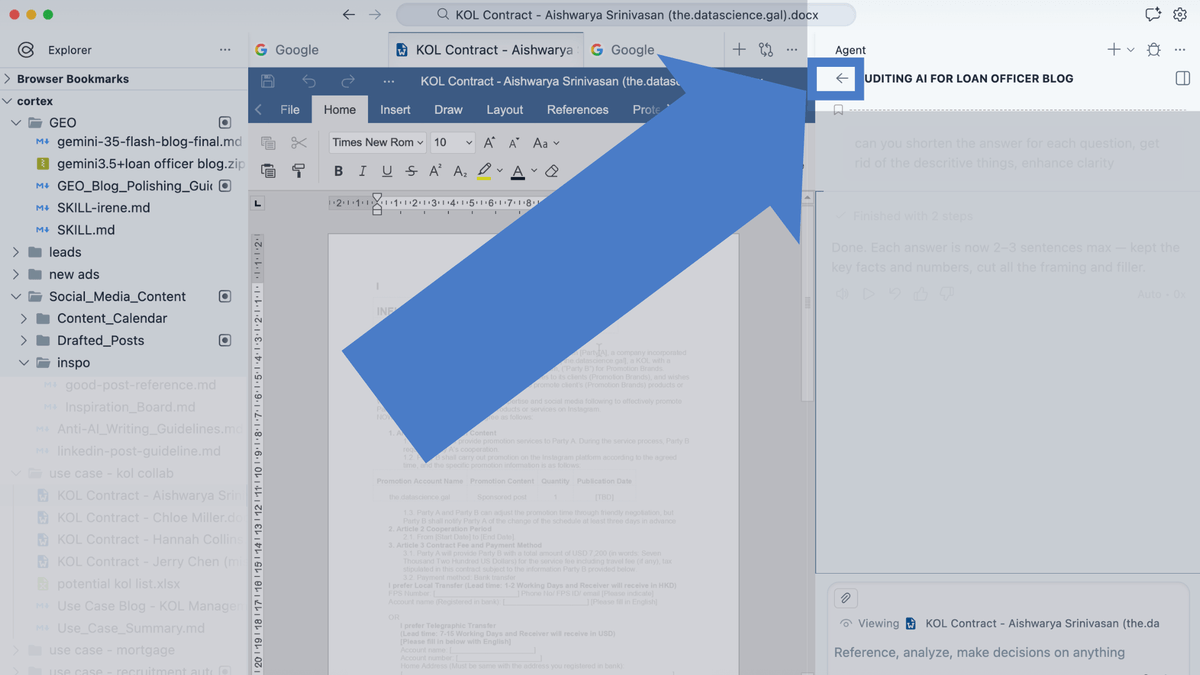The height and width of the screenshot is (675, 1200).
Task: Click the attachment paperclip icon in the chat box
Action: click(x=846, y=598)
